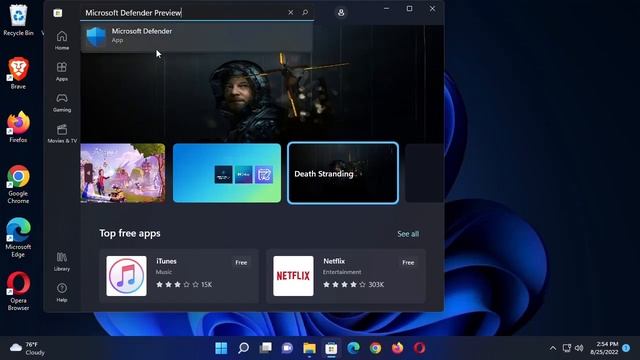Click Microsoft Store taskbar icon
640x360 pixels.
(x=331, y=348)
